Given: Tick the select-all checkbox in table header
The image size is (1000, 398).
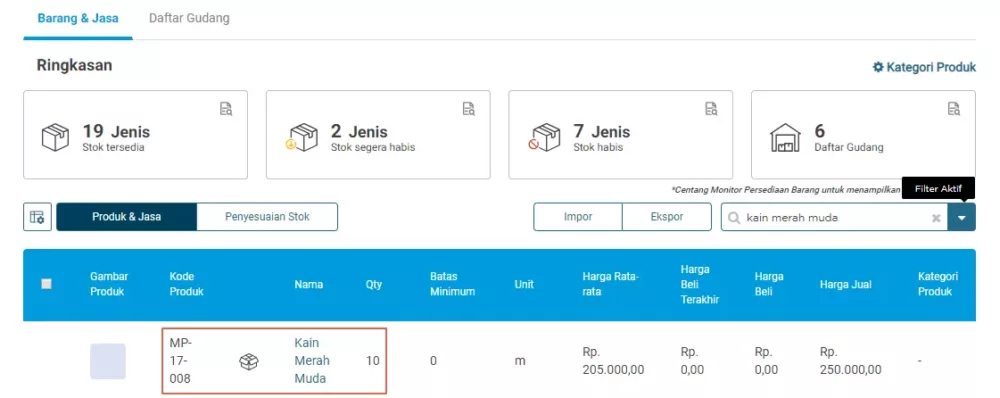Looking at the screenshot, I should click(x=46, y=284).
